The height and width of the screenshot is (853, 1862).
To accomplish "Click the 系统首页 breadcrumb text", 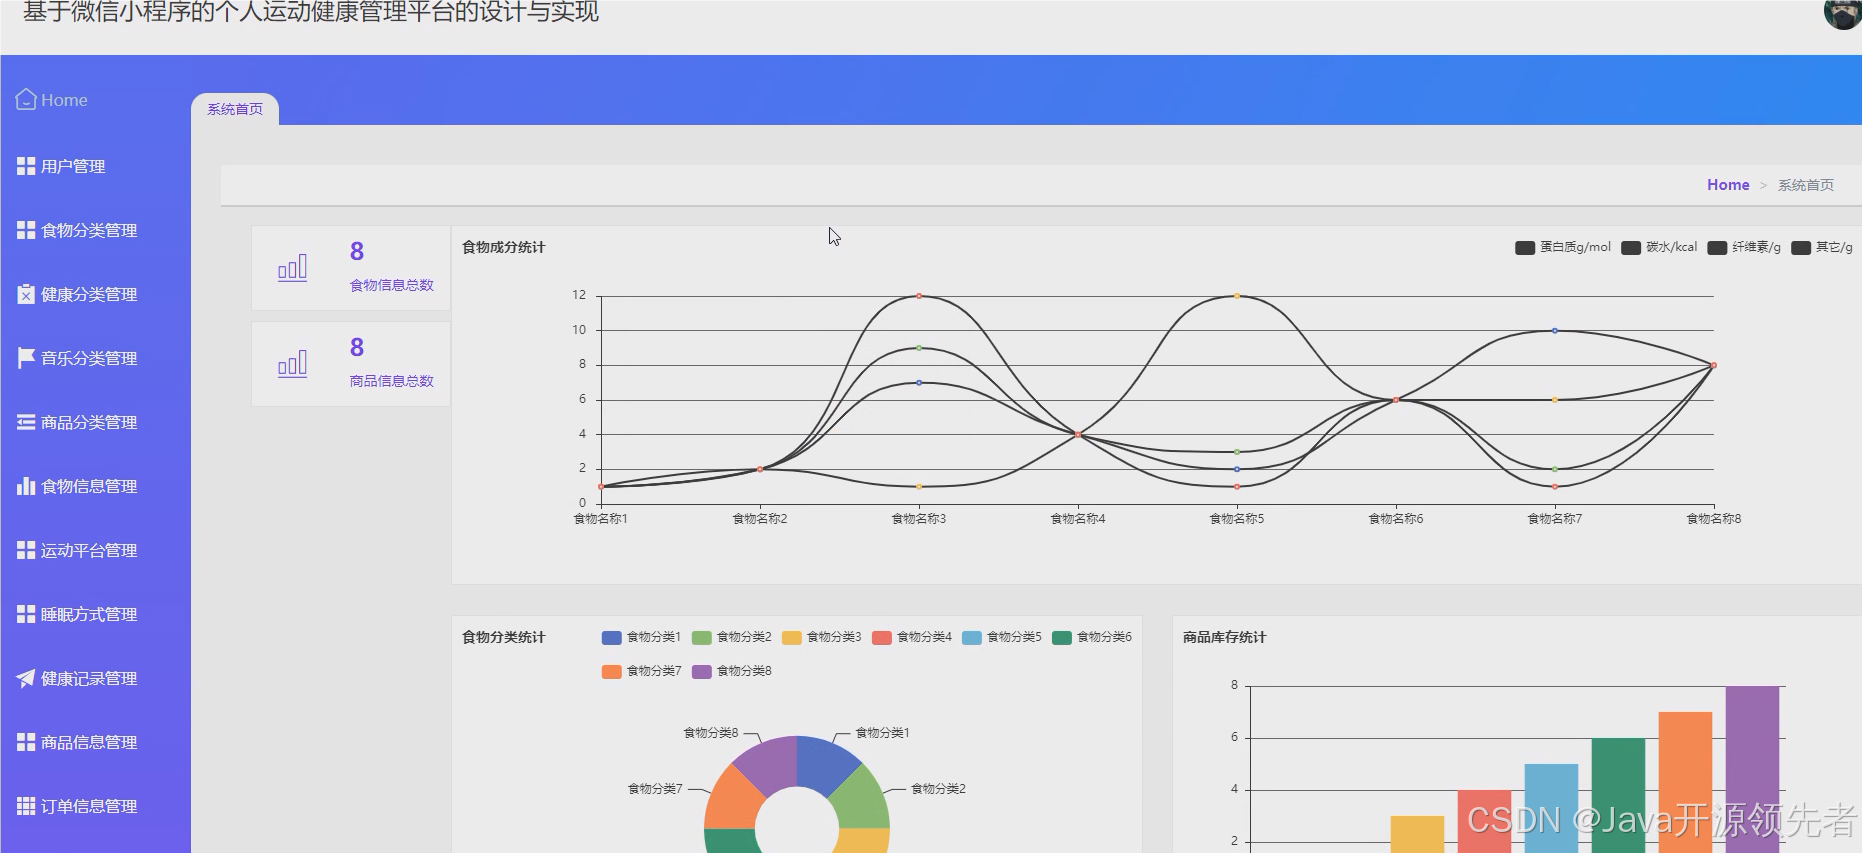I will coord(1806,185).
